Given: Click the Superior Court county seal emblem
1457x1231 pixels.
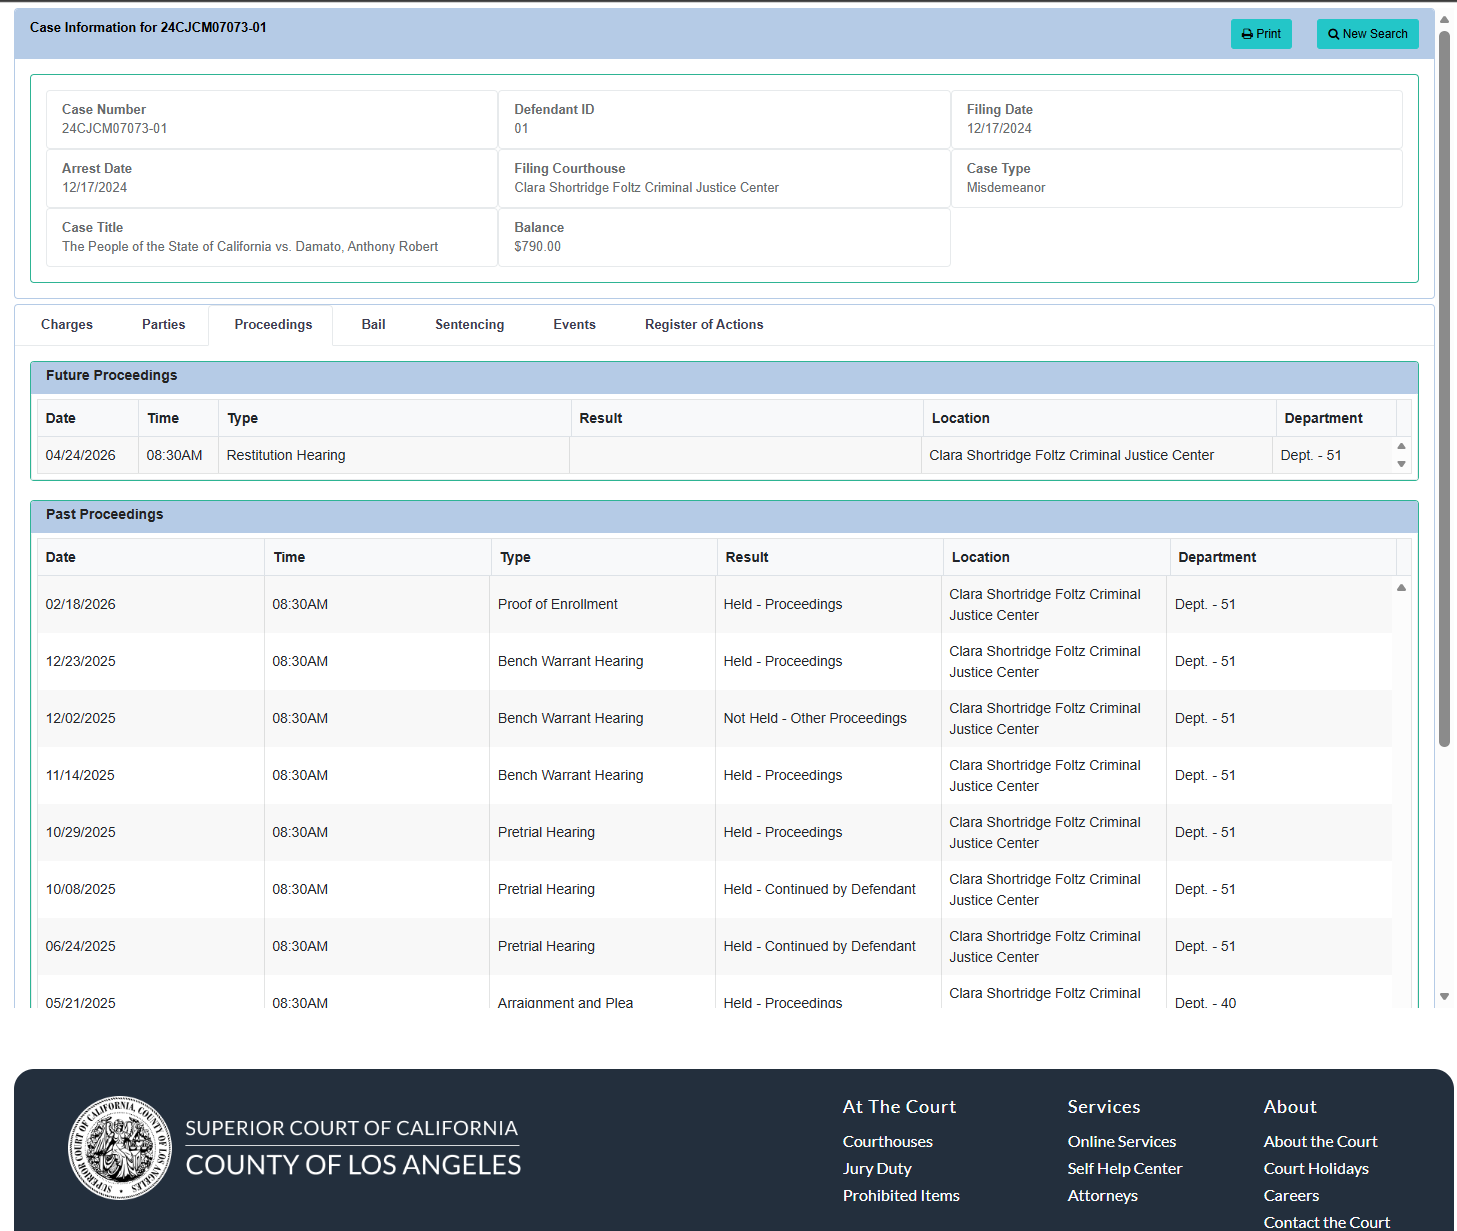Looking at the screenshot, I should [119, 1148].
